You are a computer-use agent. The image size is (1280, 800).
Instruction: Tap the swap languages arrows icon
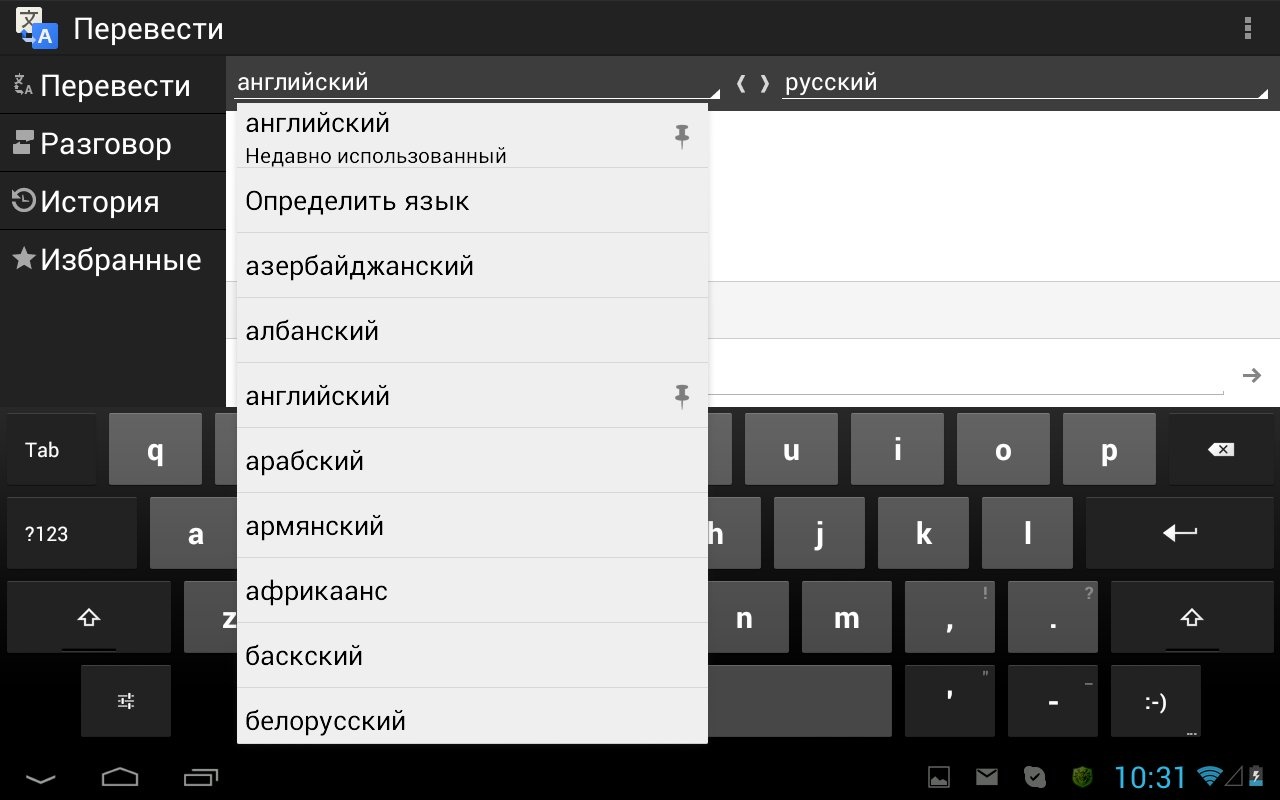coord(753,83)
